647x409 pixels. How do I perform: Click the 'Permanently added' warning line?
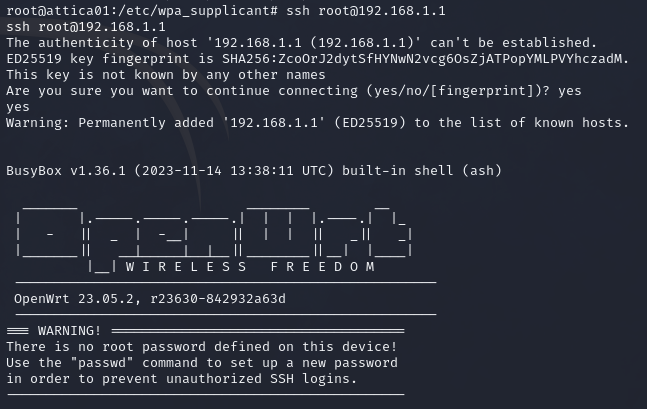[x=317, y=123]
